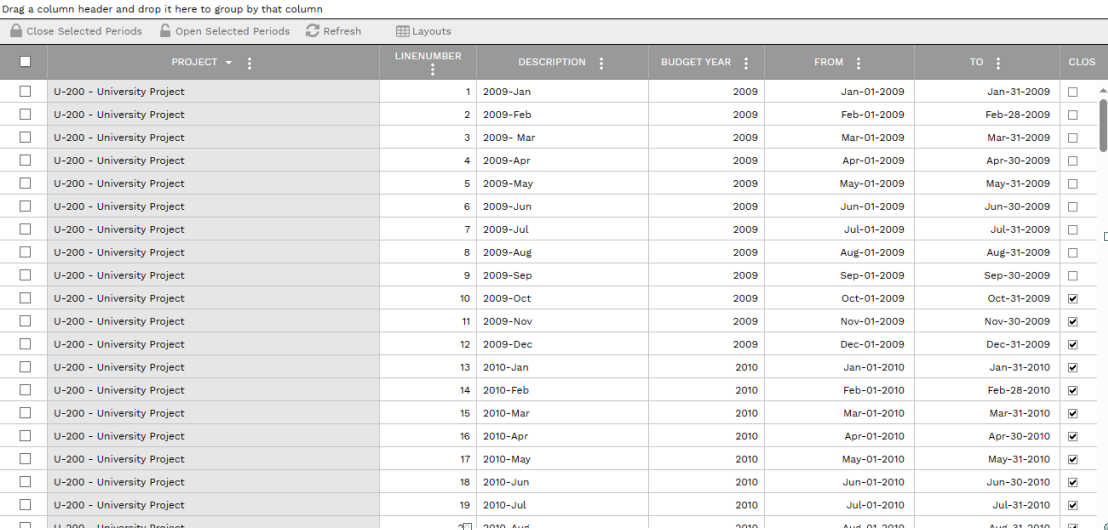Screen dimensions: 1108x530
Task: Click the Project column sort arrow
Action: pyautogui.click(x=229, y=63)
